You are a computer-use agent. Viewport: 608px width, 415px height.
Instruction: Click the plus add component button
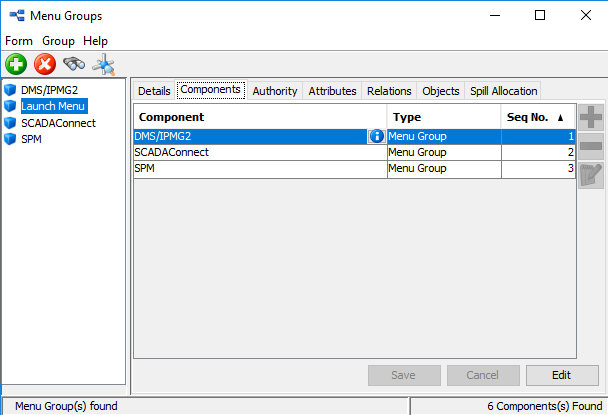[591, 117]
